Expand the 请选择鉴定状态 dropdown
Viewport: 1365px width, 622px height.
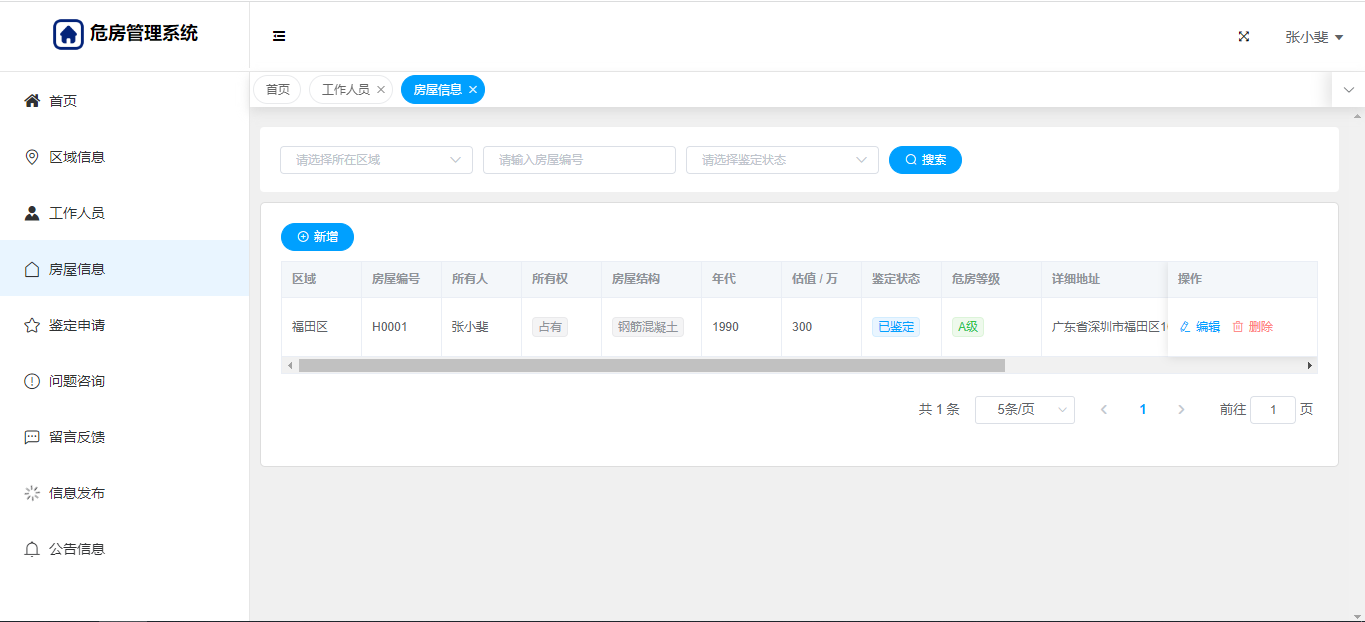click(x=782, y=160)
